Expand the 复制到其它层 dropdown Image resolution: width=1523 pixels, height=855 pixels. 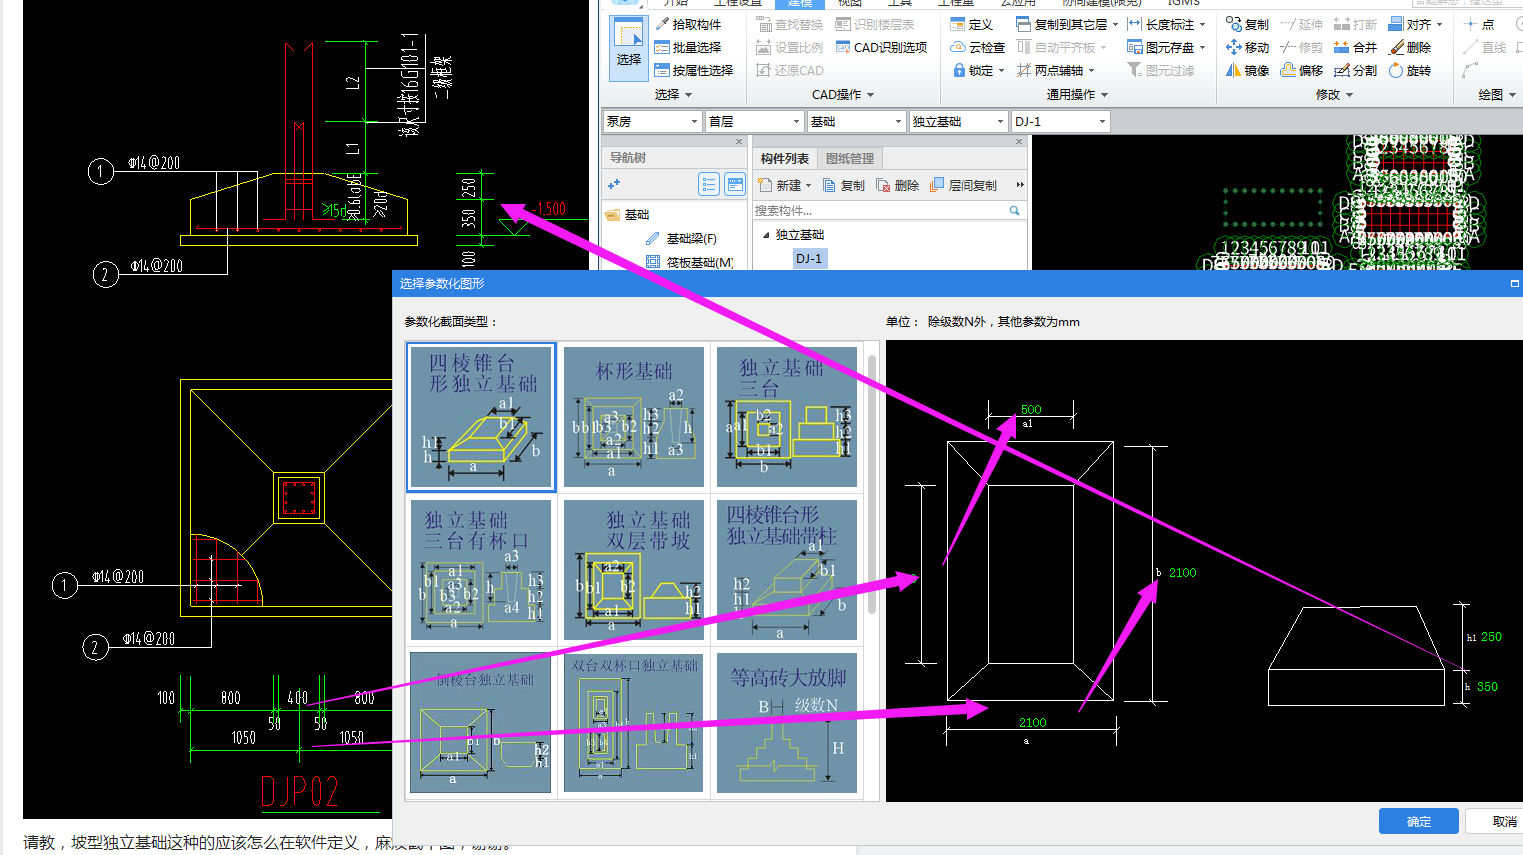(1114, 24)
